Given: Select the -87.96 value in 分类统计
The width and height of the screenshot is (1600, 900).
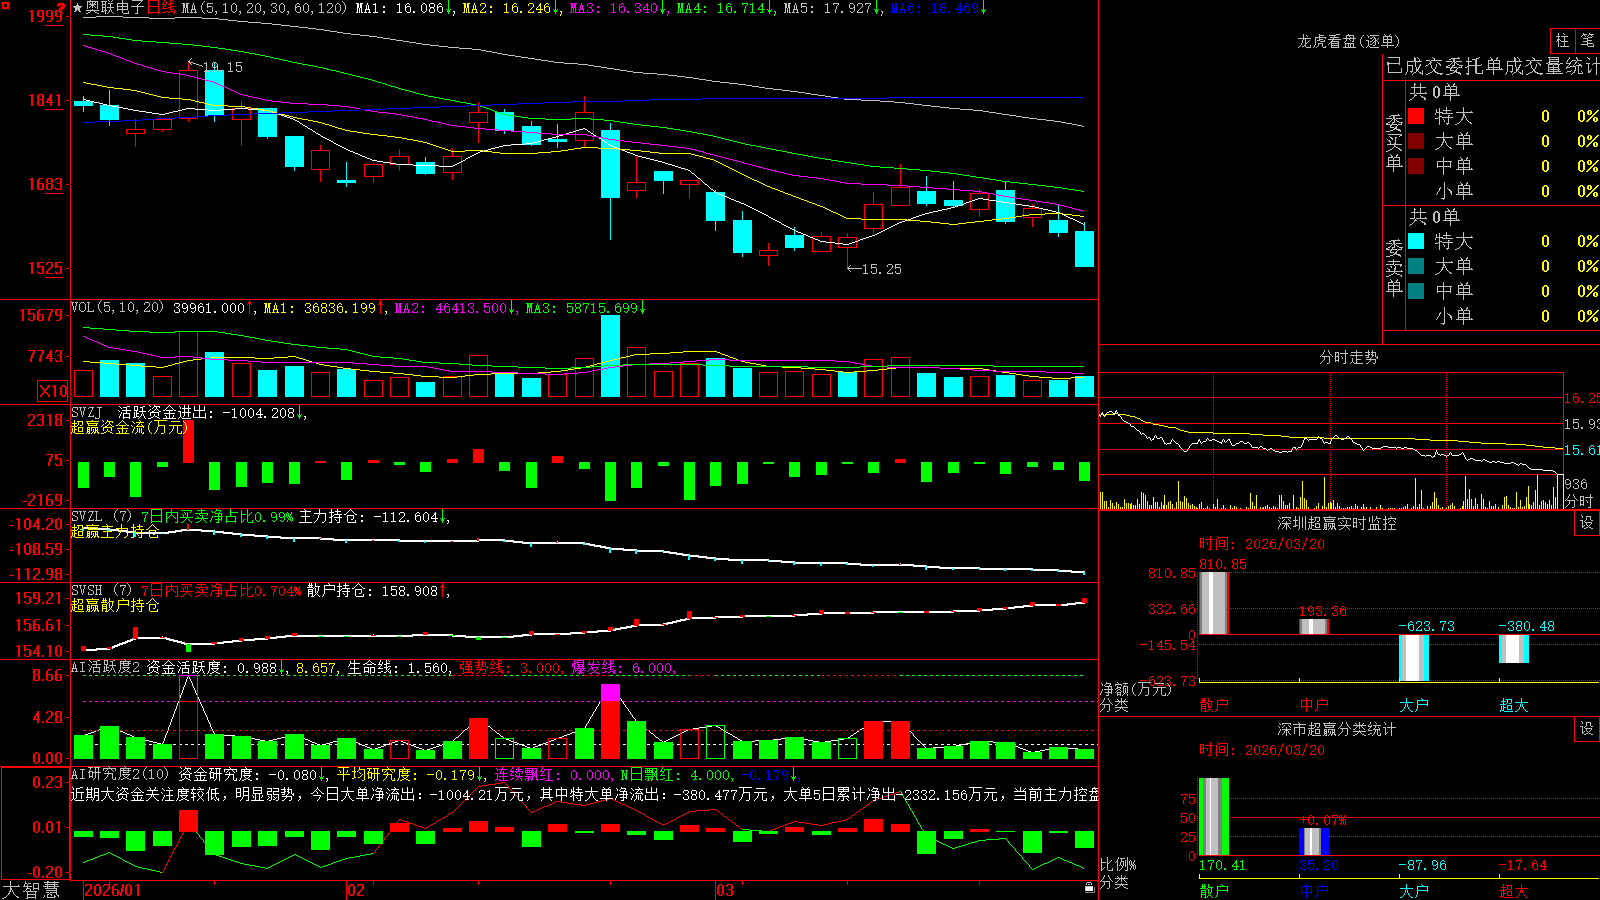Looking at the screenshot, I should tap(1422, 865).
